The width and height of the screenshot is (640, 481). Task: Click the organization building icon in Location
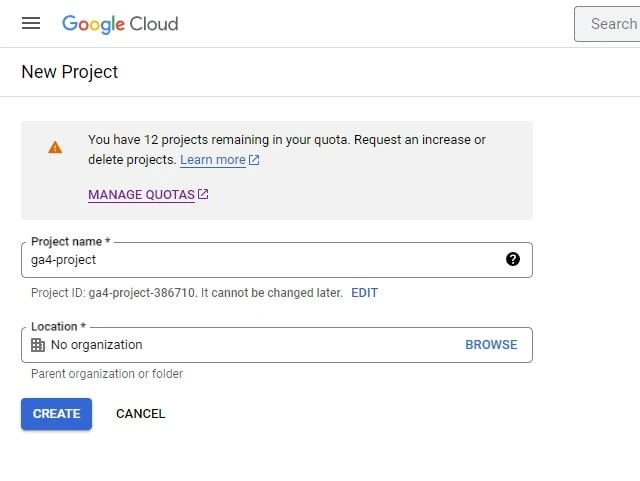[x=38, y=345]
